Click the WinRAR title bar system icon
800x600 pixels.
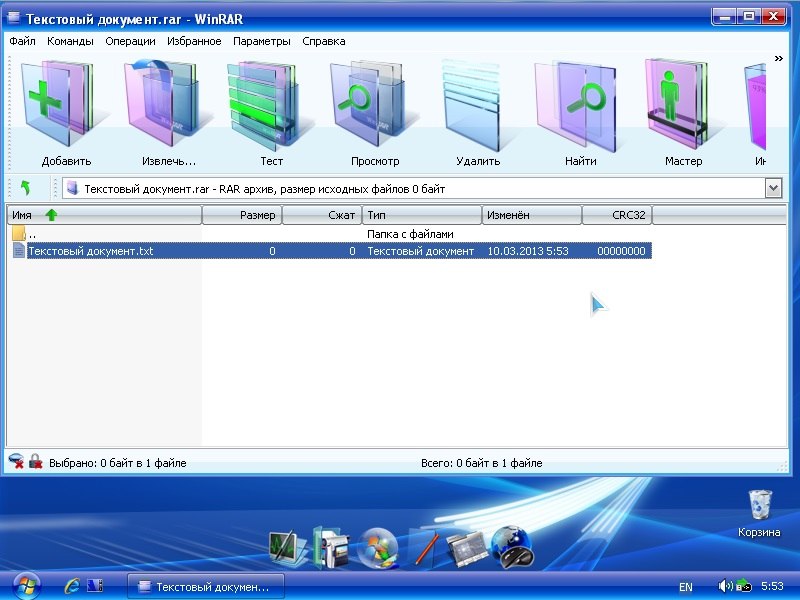(x=13, y=18)
